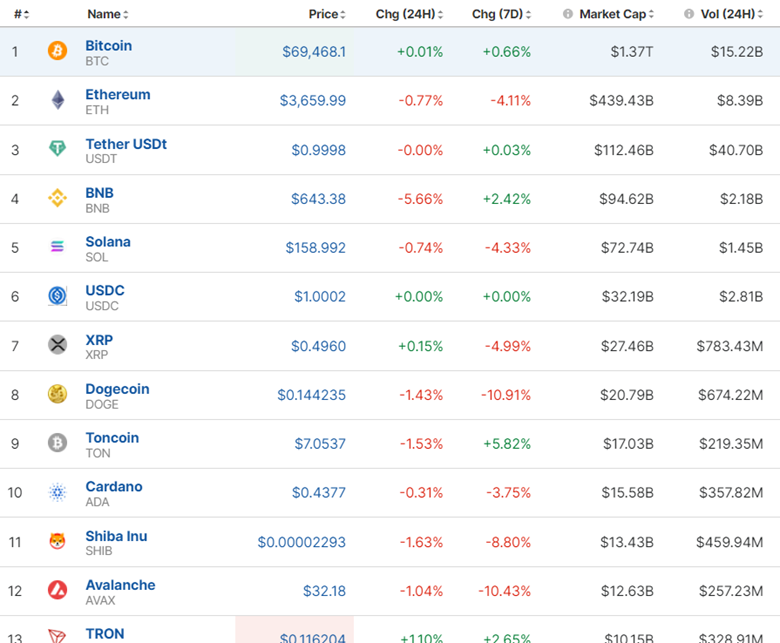This screenshot has width=780, height=643.
Task: Click the Market Cap info icon
Action: [x=568, y=14]
